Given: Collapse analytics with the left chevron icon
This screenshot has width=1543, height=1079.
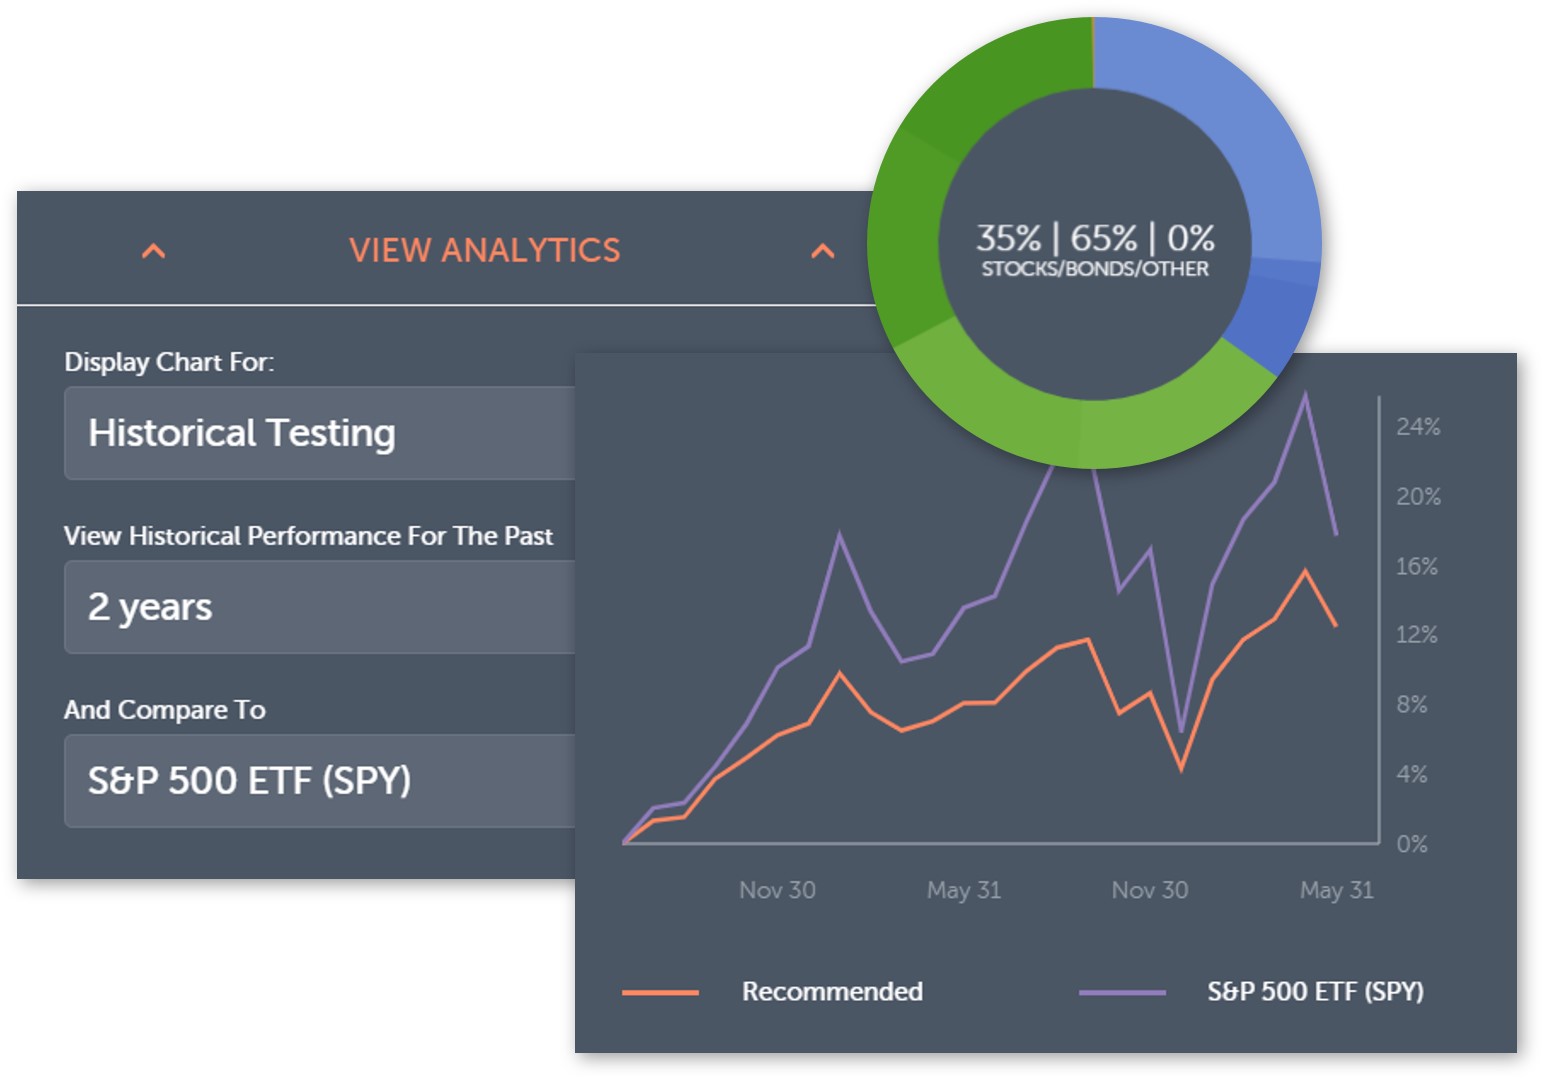Looking at the screenshot, I should (153, 251).
